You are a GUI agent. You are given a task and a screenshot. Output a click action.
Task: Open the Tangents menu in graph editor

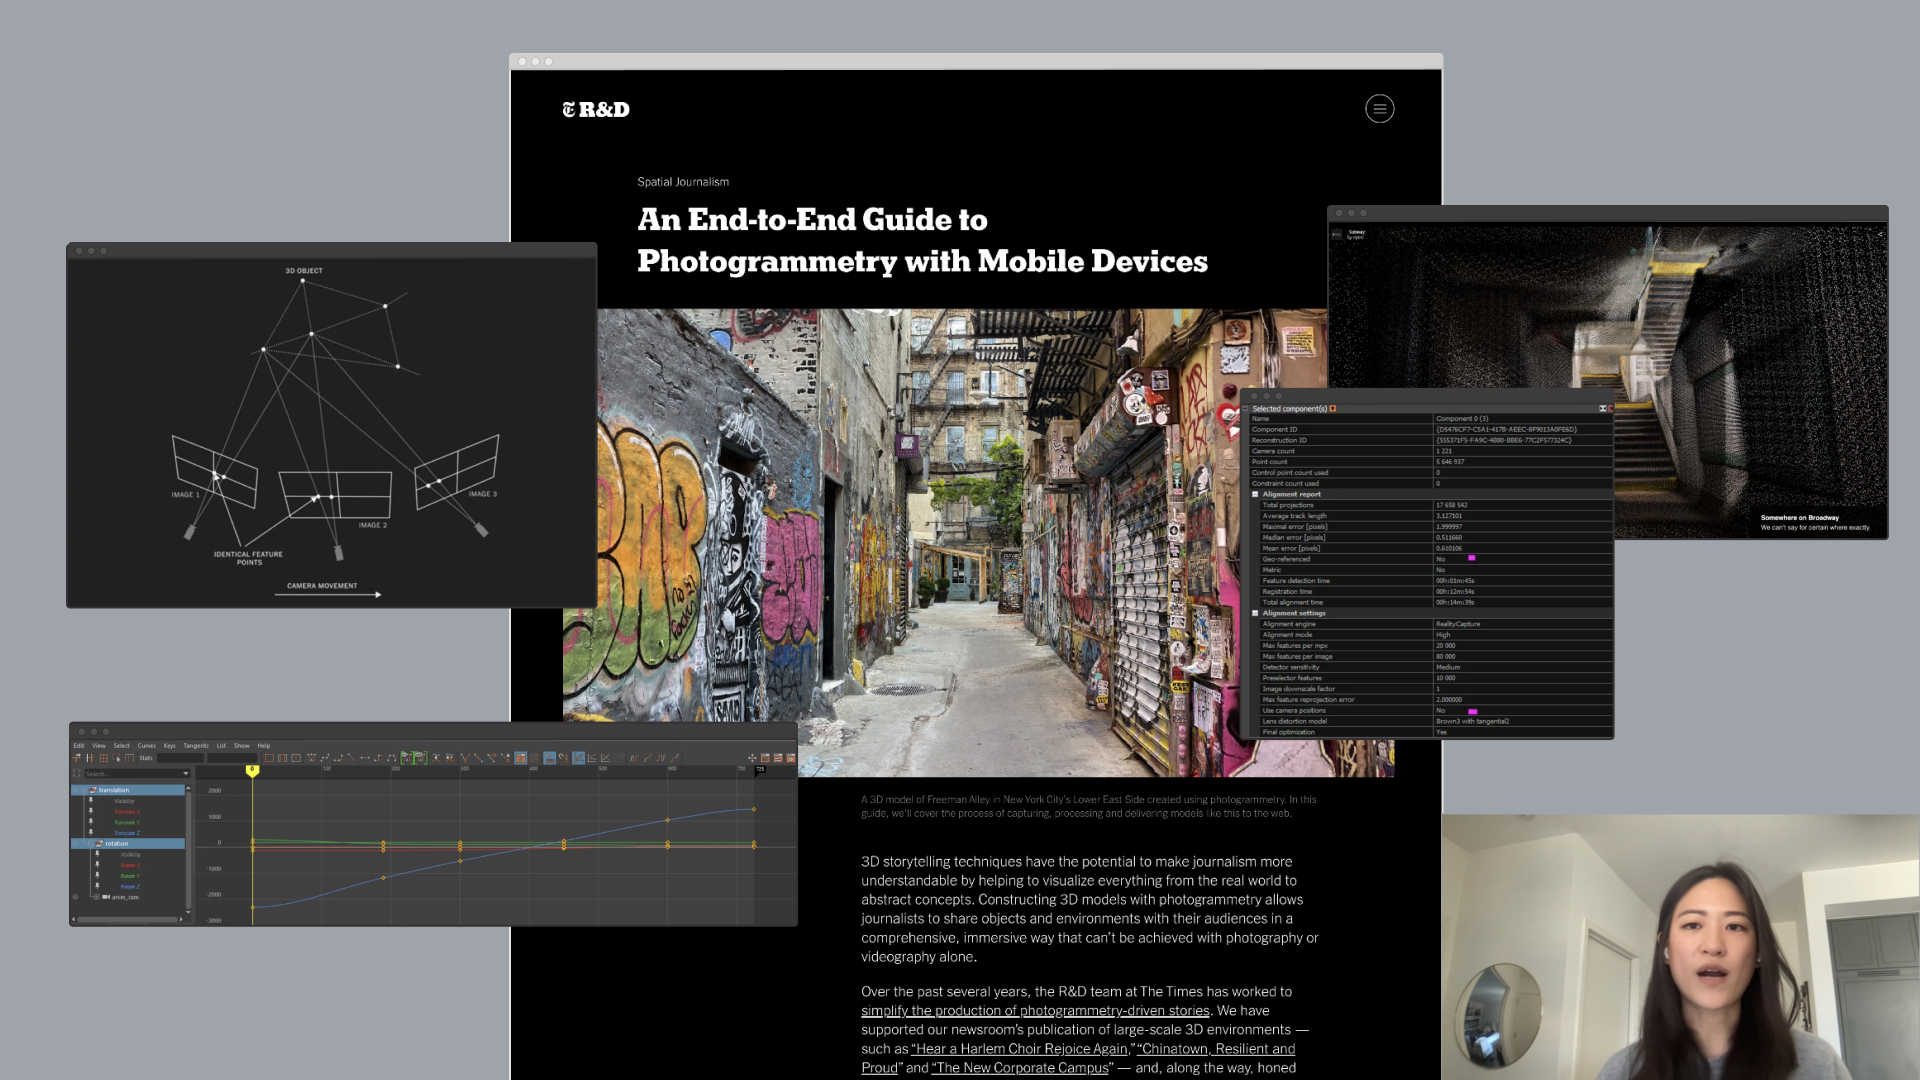(x=196, y=746)
